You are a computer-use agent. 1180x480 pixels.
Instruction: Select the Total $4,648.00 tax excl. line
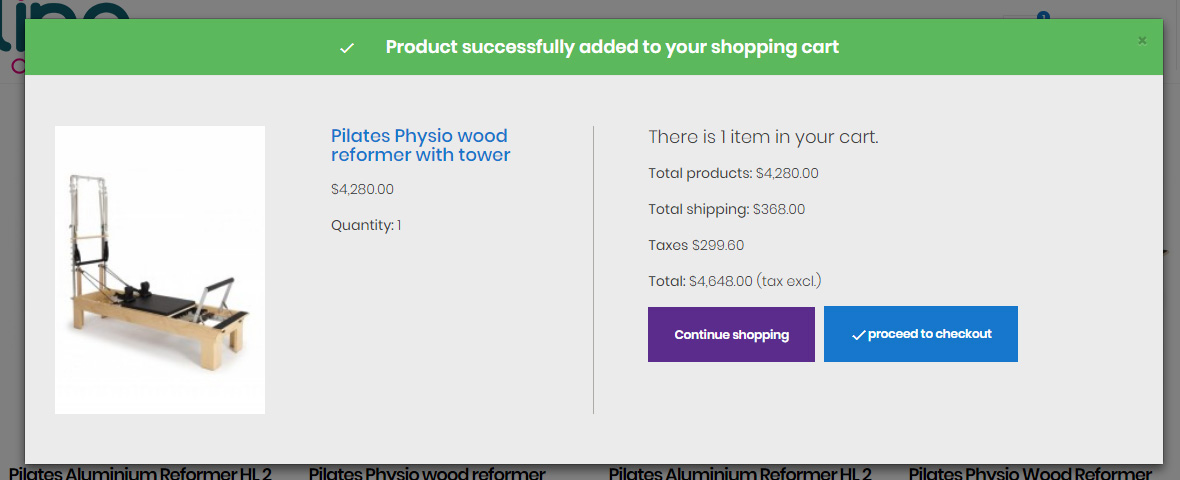pyautogui.click(x=741, y=281)
